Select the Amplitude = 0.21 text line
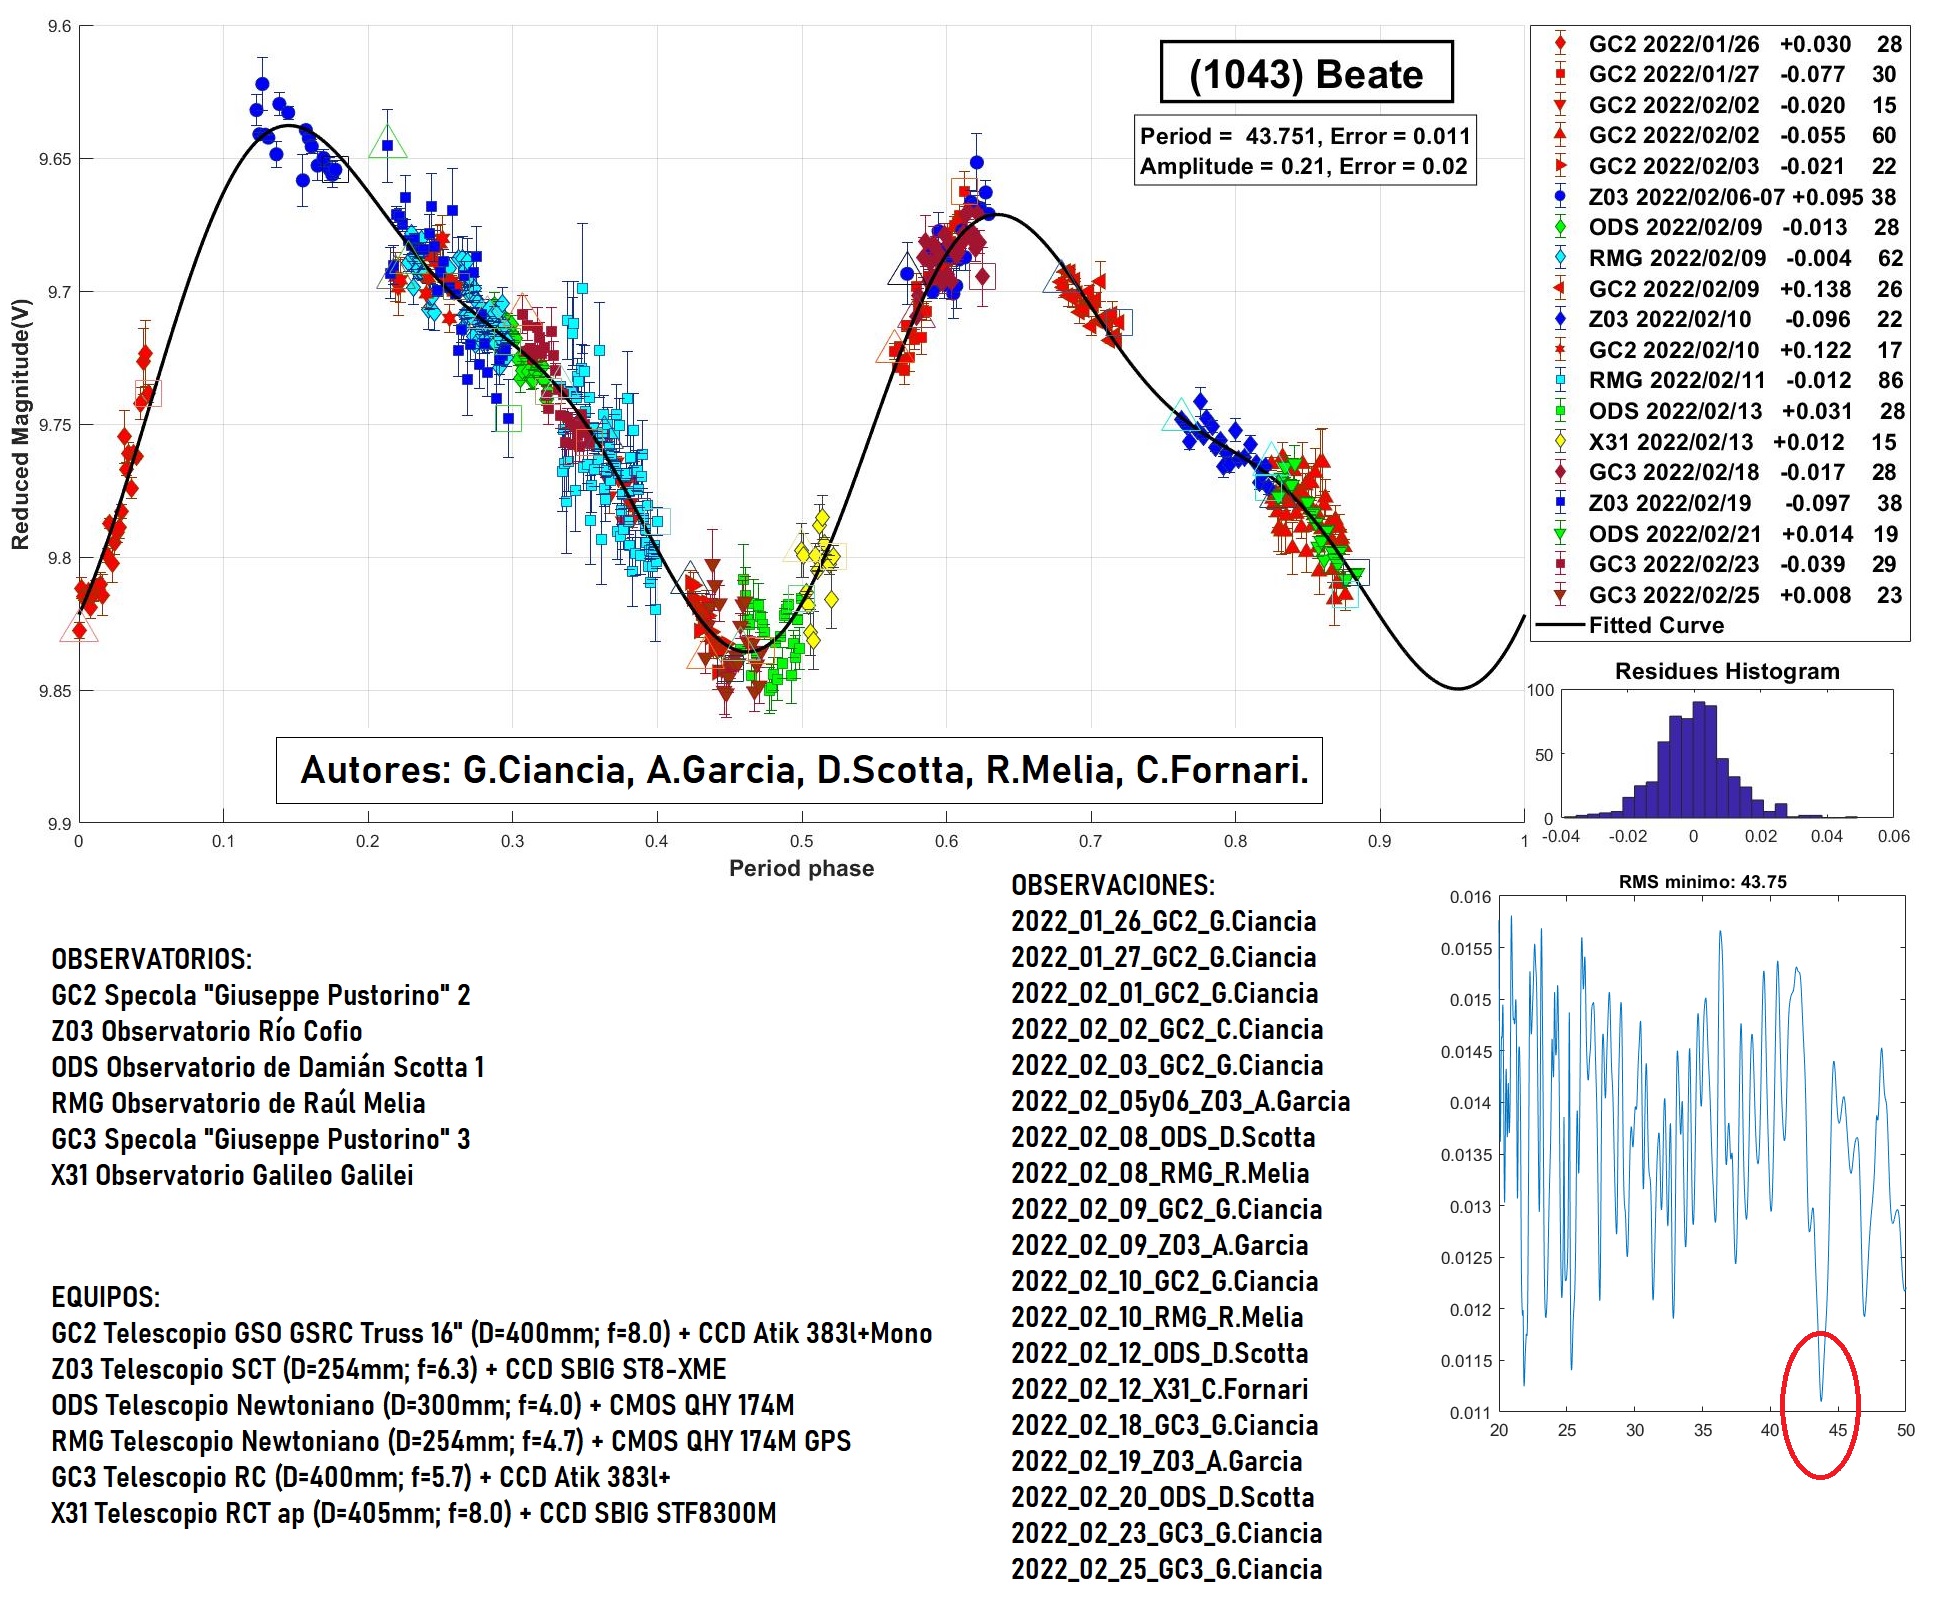Image resolution: width=1933 pixels, height=1597 pixels. pos(1304,166)
